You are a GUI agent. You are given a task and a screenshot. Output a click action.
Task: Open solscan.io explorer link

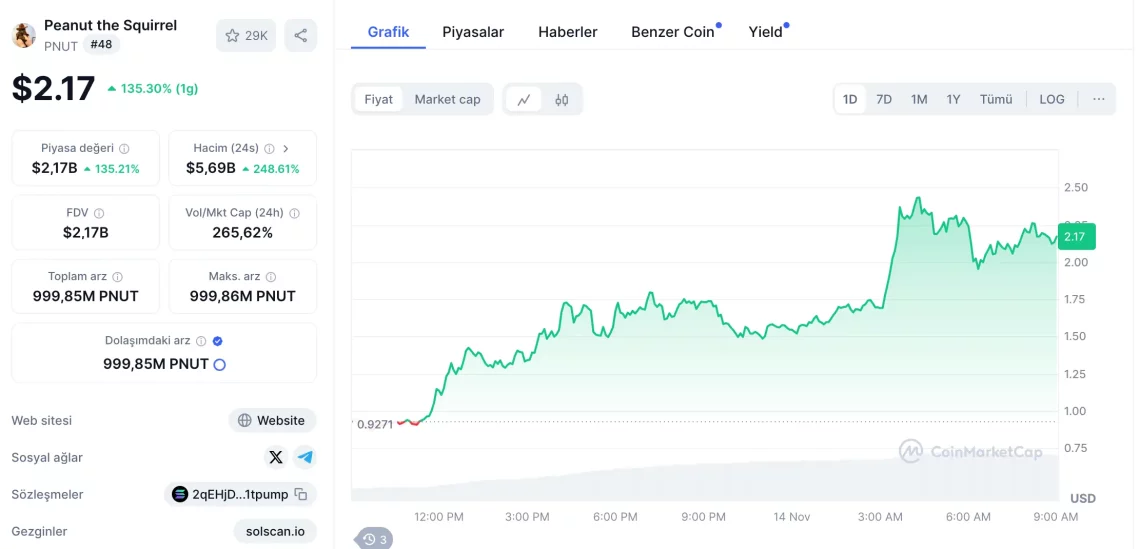(275, 531)
